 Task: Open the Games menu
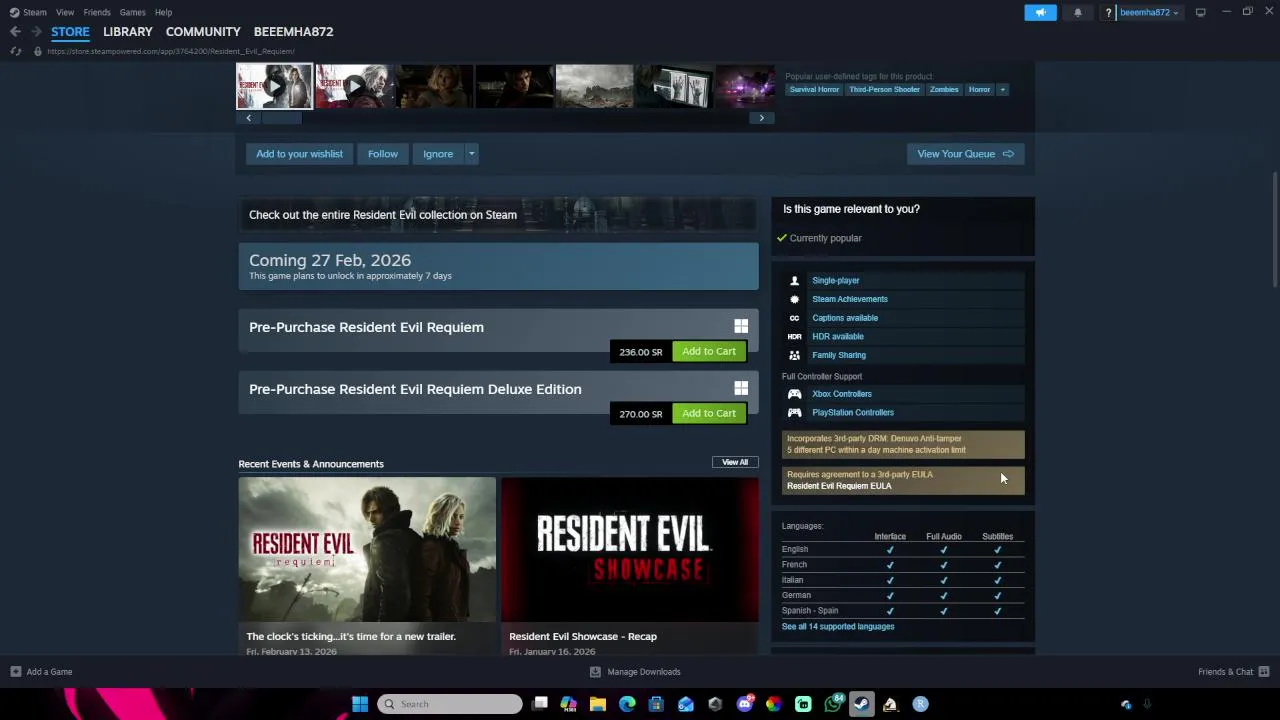coord(132,12)
